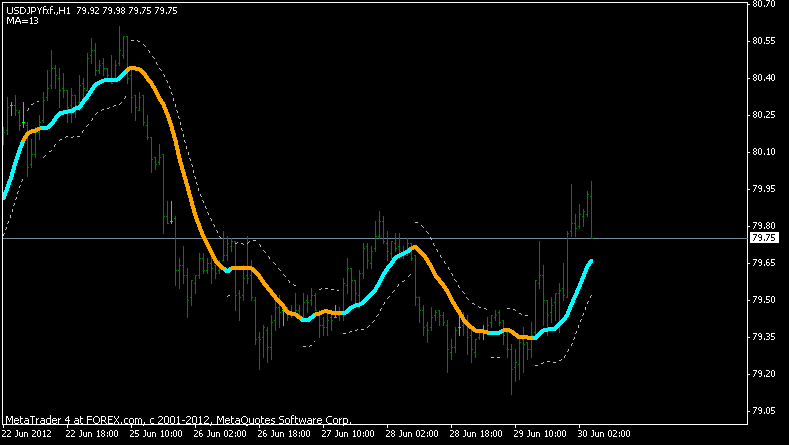Click the current price tag 79.75
This screenshot has height=445, width=789.
[x=764, y=238]
